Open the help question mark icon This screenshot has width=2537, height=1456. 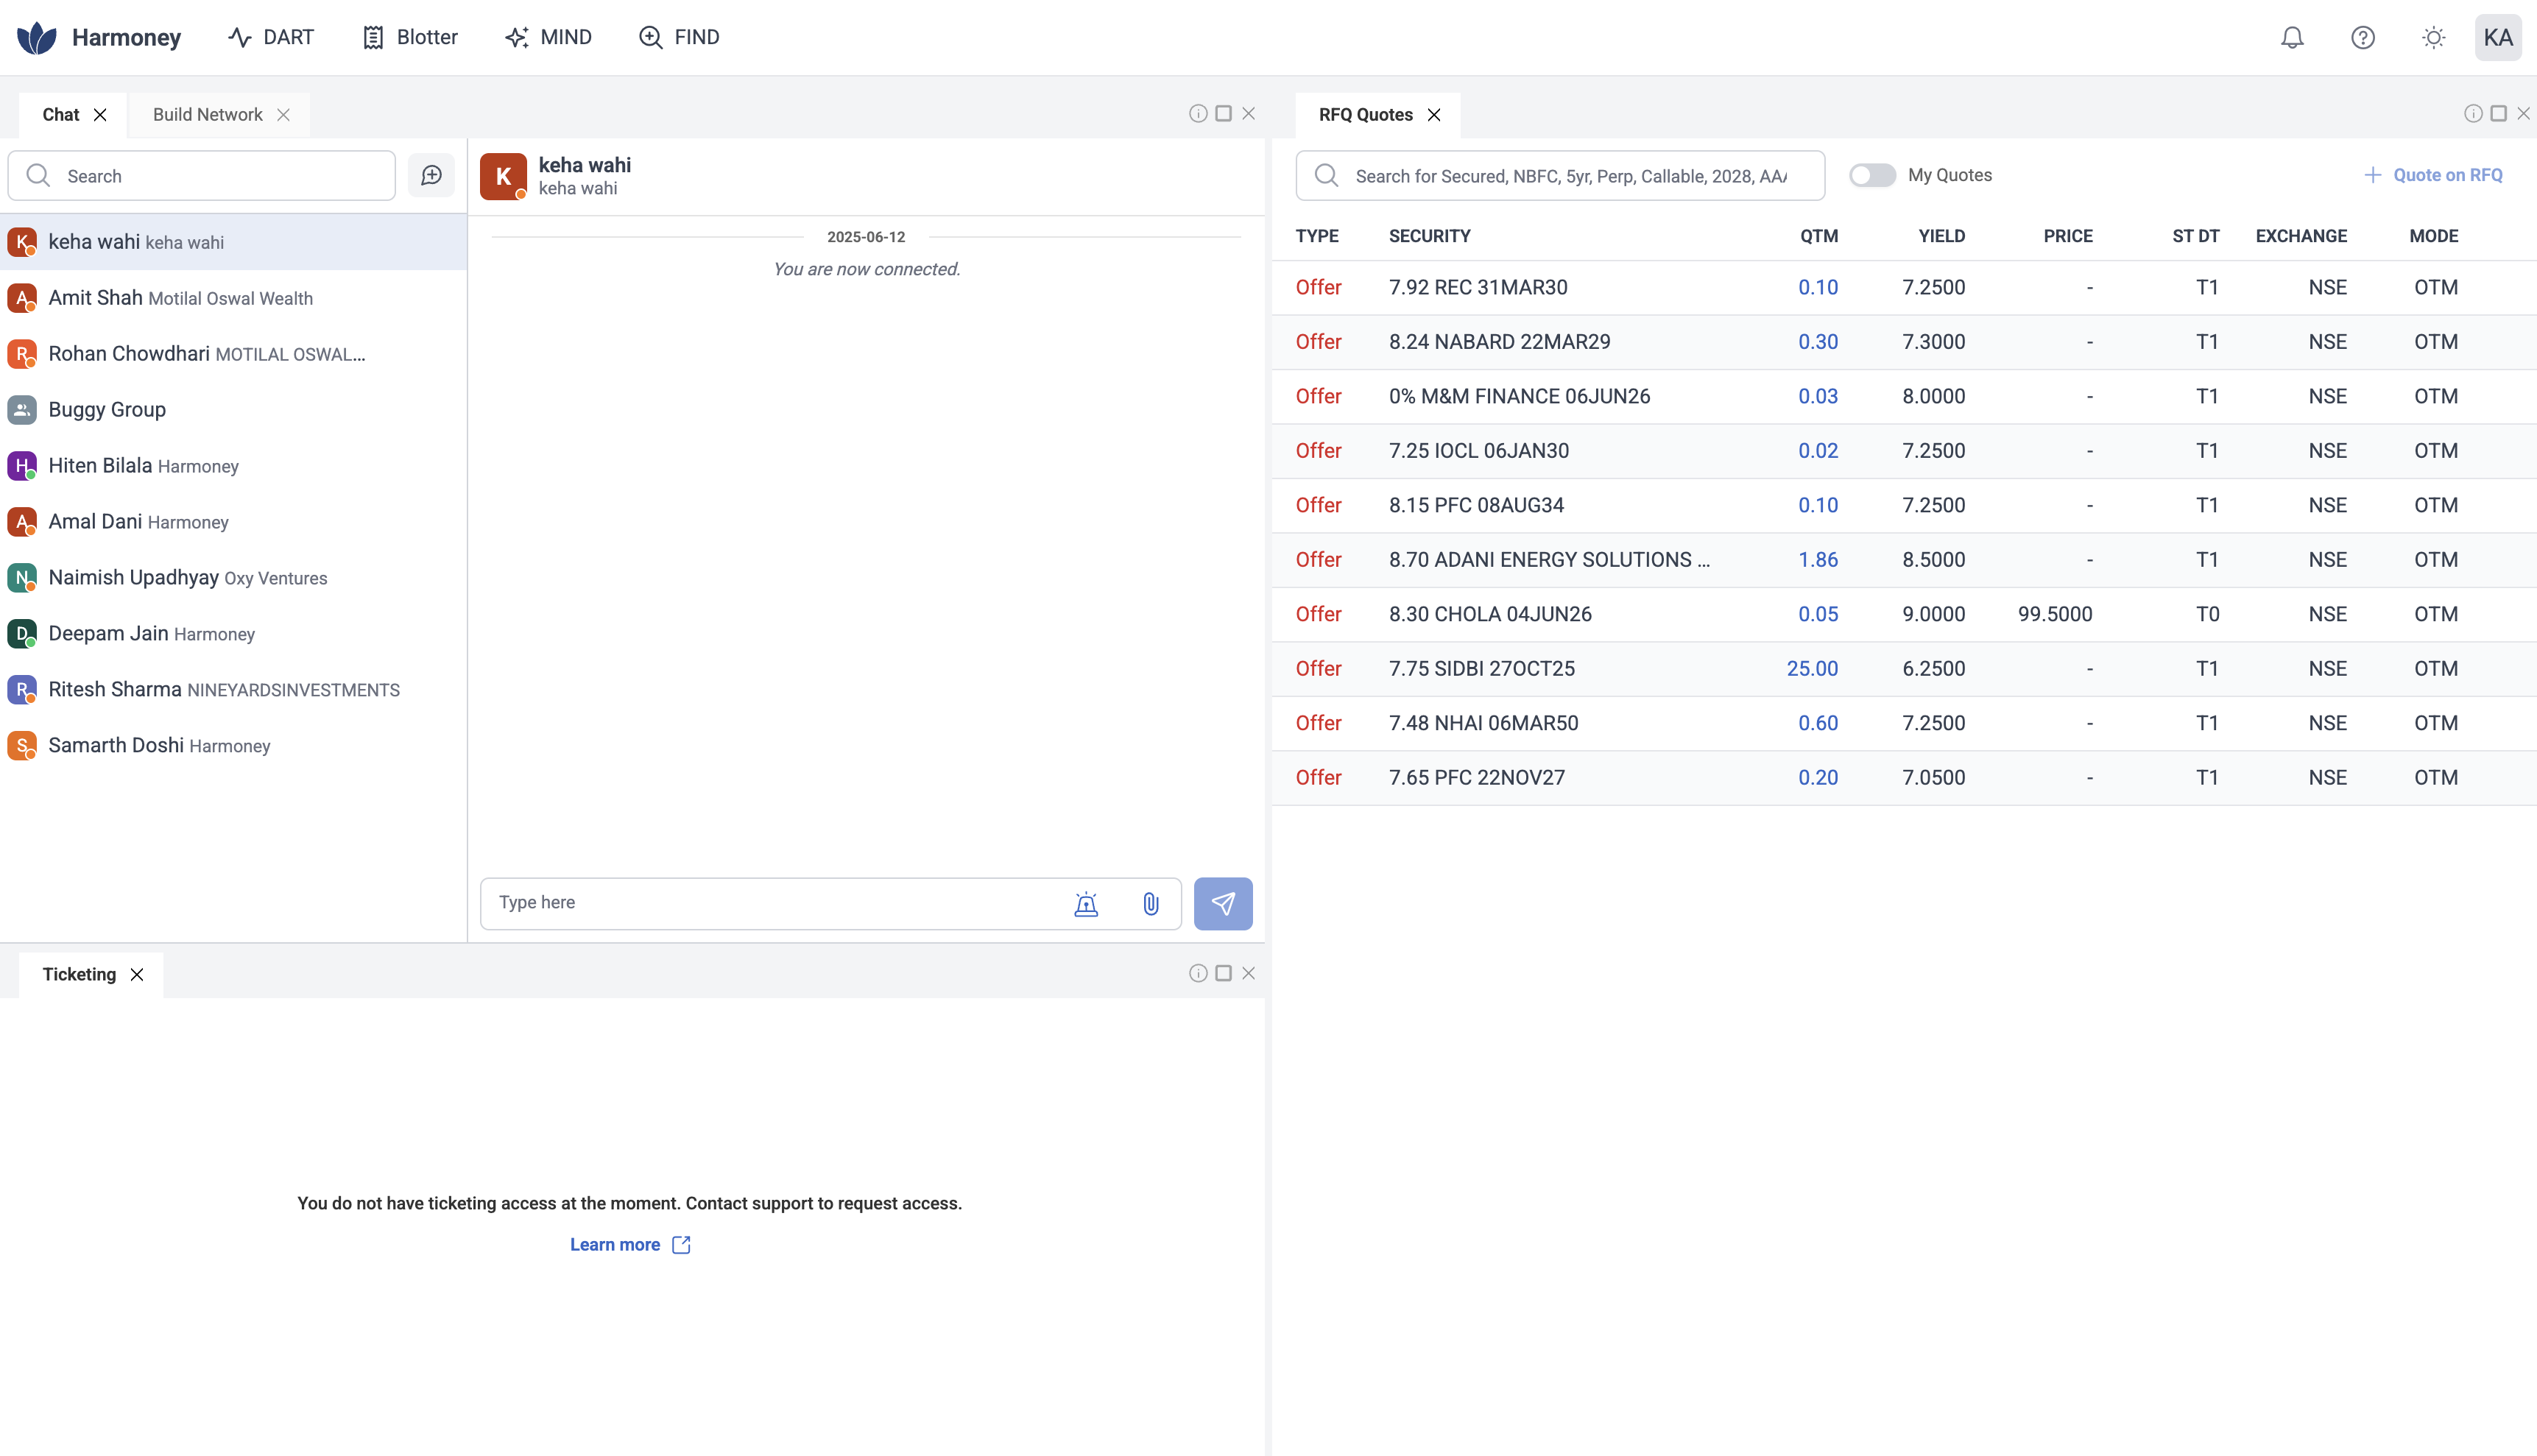click(x=2362, y=38)
